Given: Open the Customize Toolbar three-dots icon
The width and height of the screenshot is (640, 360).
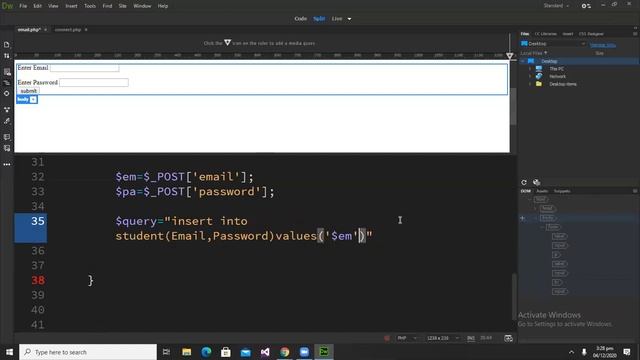Looking at the screenshot, I should click(7, 164).
